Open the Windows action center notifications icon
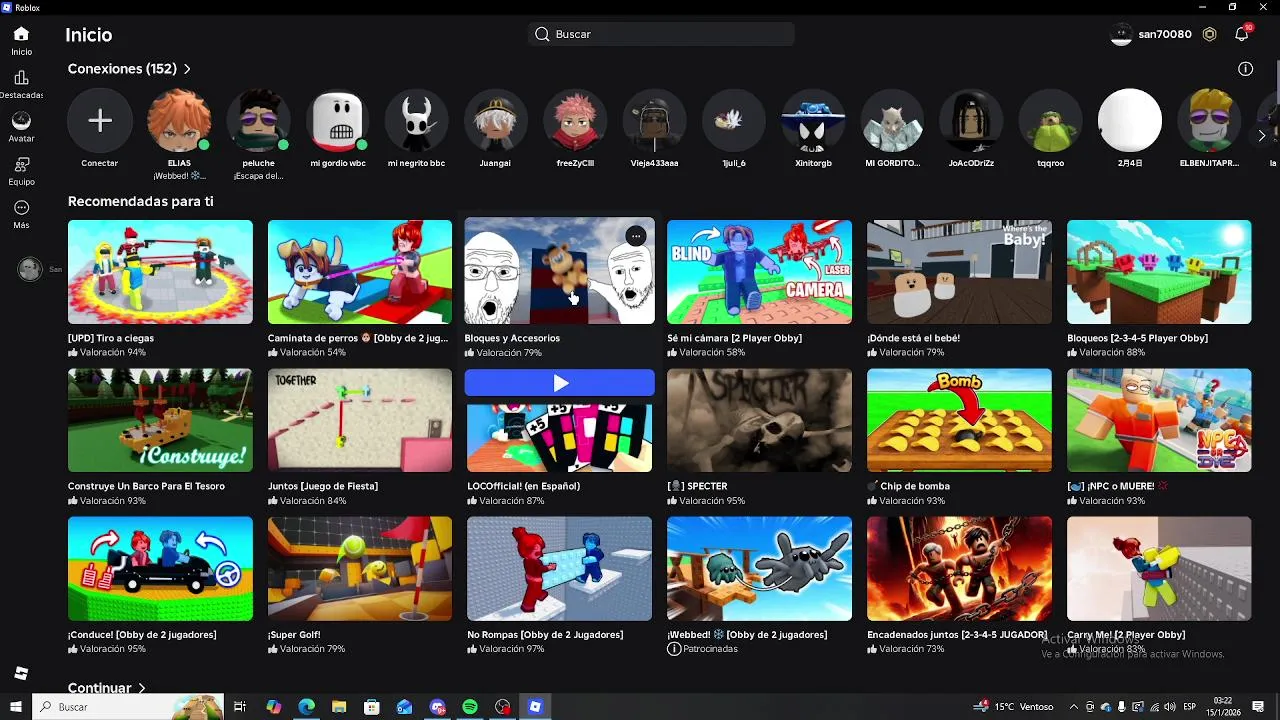Screen dimensions: 1280x720 [1258, 707]
